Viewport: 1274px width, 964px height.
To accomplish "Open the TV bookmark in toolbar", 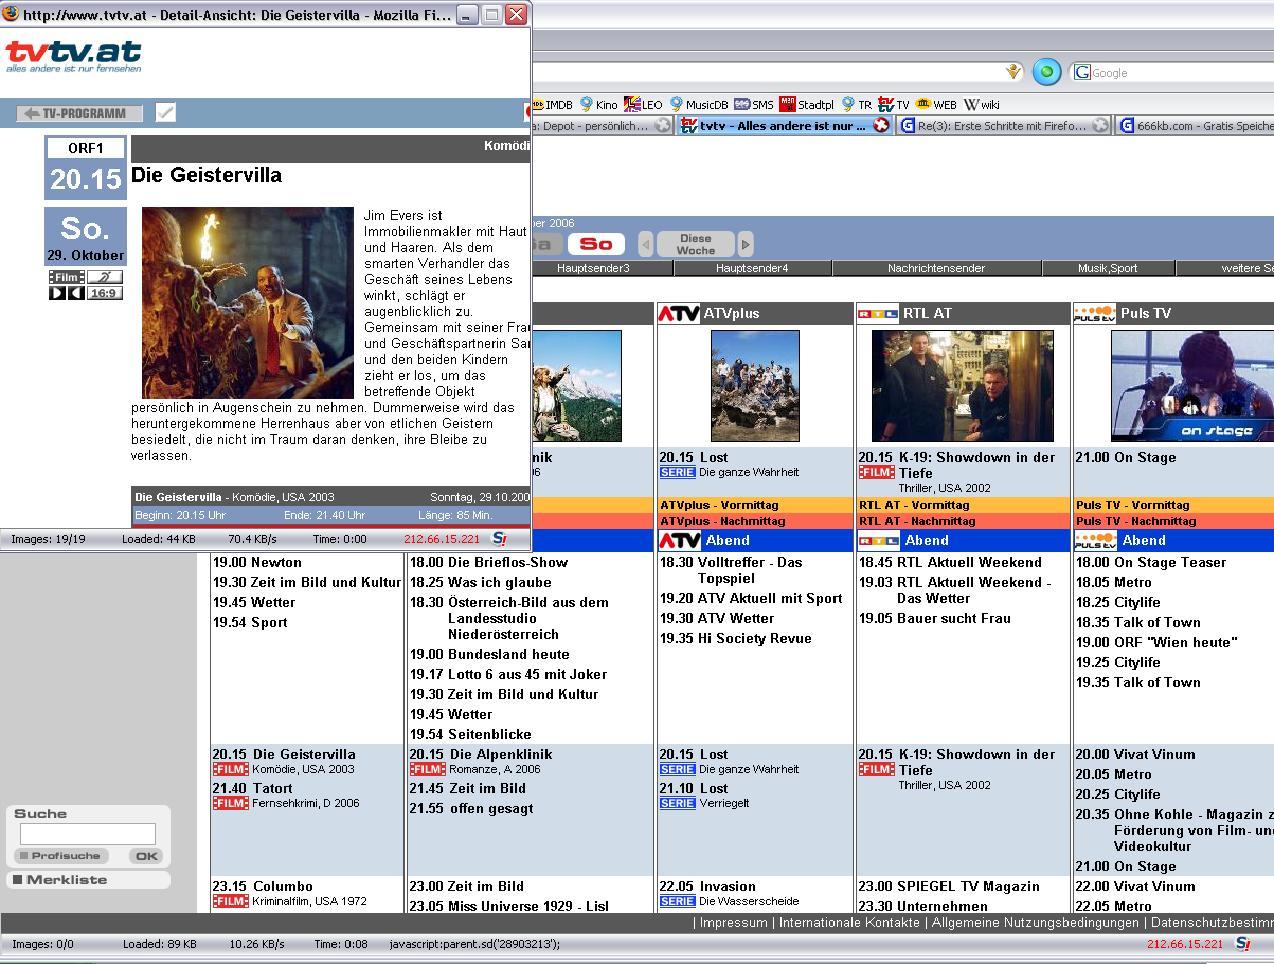I will click(894, 104).
